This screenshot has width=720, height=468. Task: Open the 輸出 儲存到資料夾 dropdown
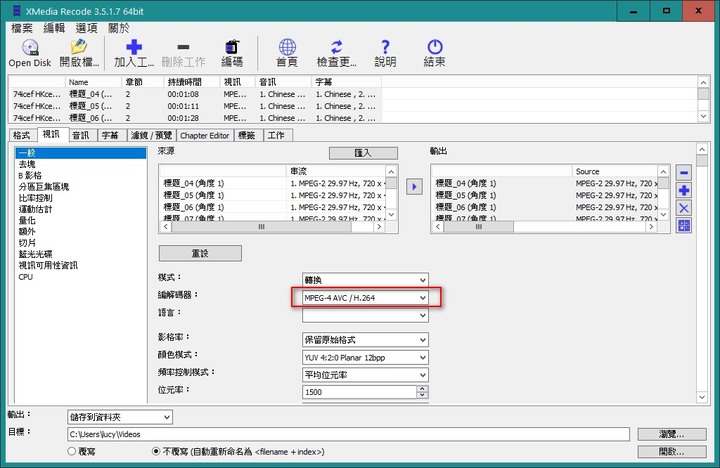[120, 417]
